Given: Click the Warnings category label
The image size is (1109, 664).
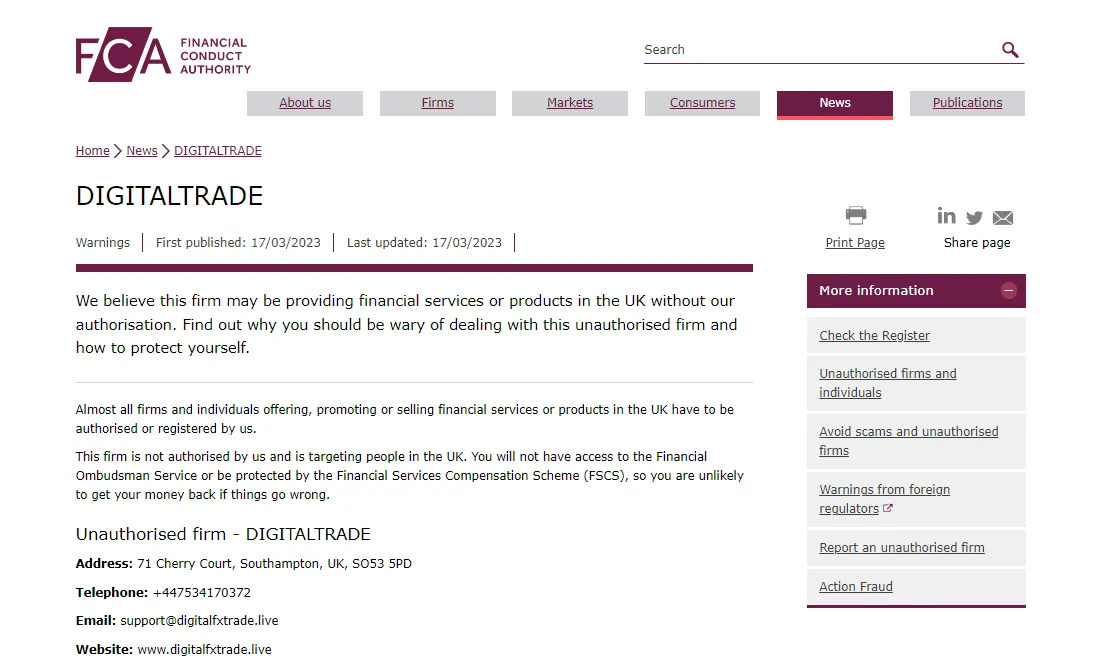Looking at the screenshot, I should tap(103, 243).
